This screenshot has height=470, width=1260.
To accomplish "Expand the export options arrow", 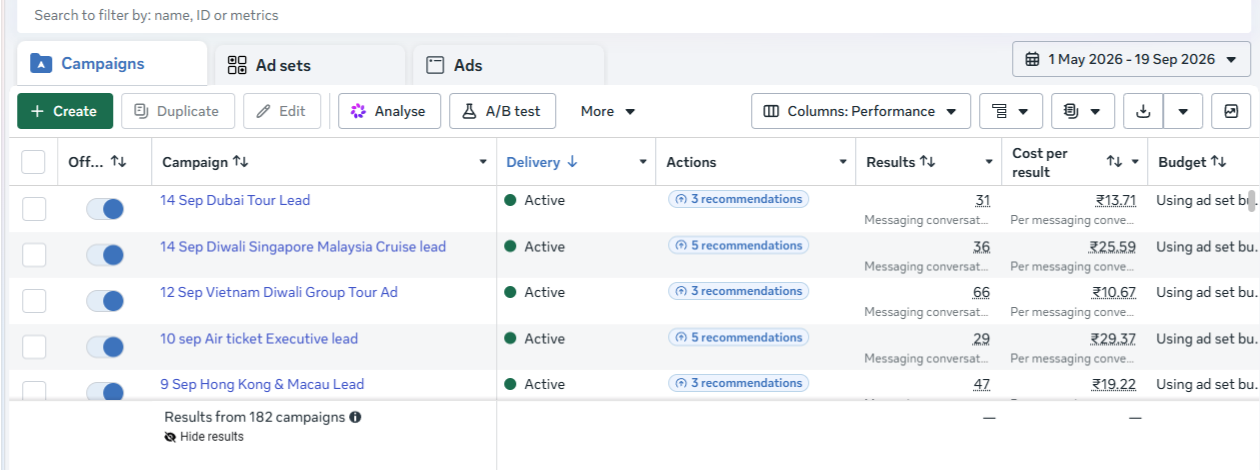I will [x=1183, y=111].
